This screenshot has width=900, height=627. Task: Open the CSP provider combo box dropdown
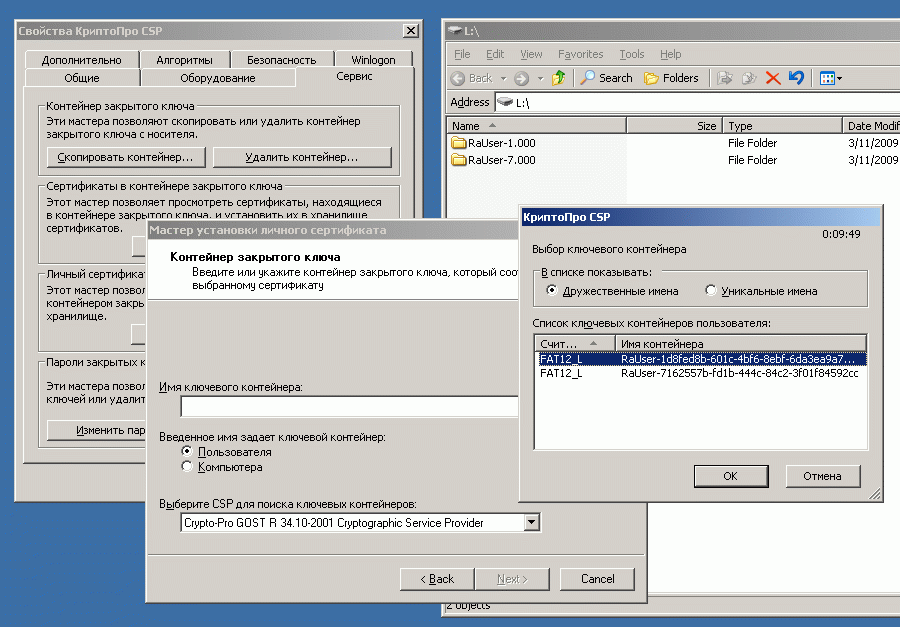coord(532,522)
